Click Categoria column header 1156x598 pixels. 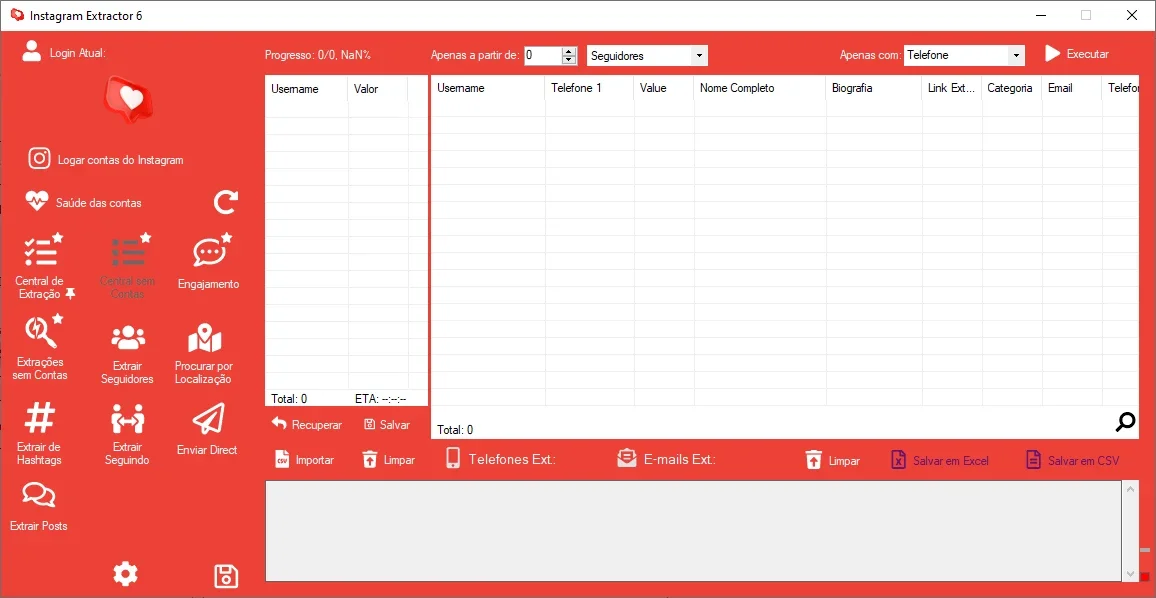(x=1012, y=88)
